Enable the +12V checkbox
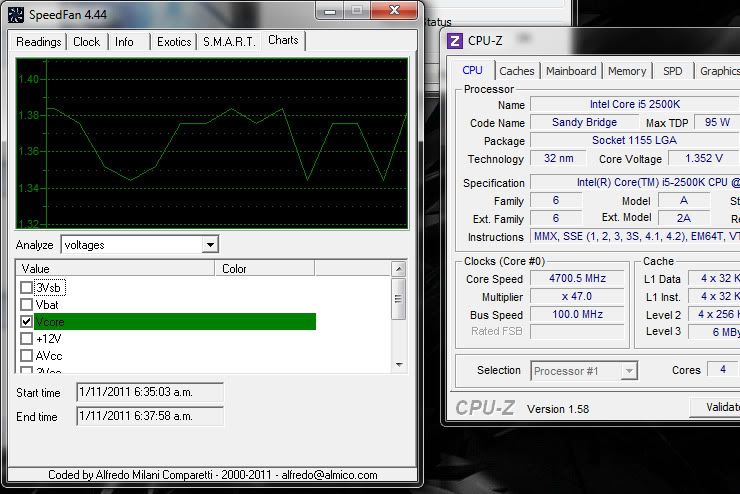 26,339
